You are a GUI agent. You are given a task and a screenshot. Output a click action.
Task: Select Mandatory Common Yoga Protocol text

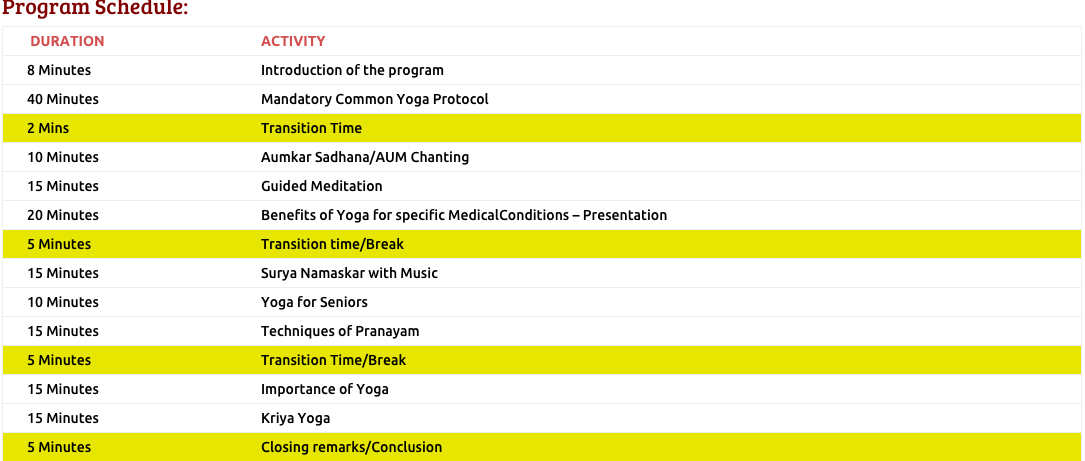[374, 99]
